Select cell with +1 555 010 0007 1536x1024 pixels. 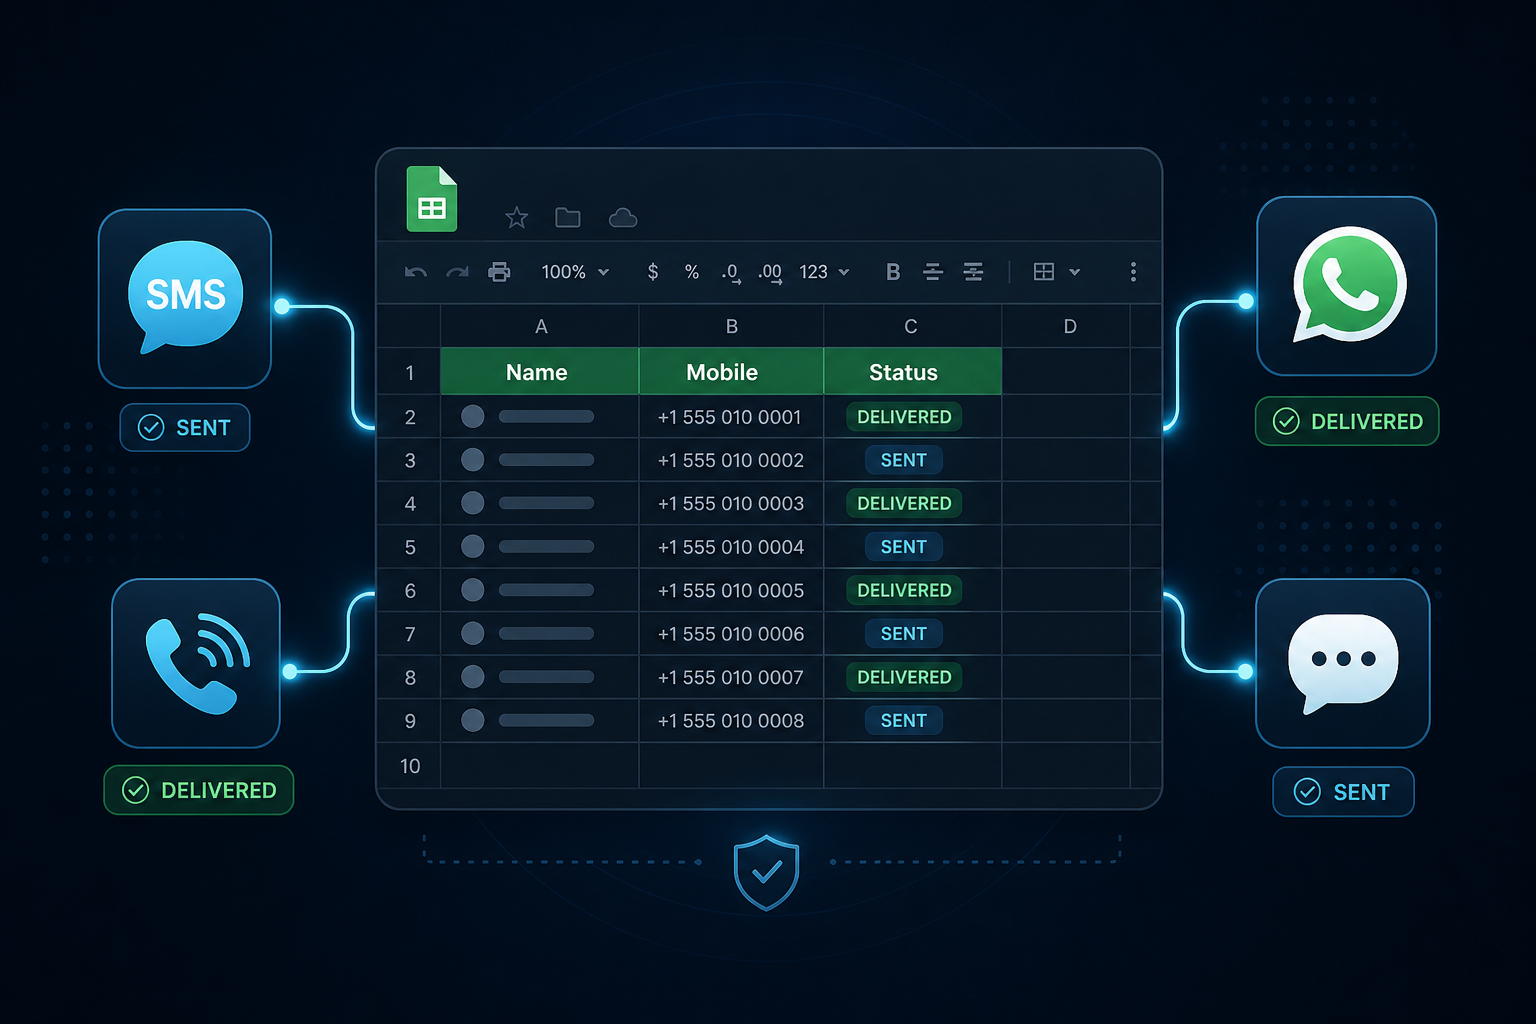coord(731,677)
